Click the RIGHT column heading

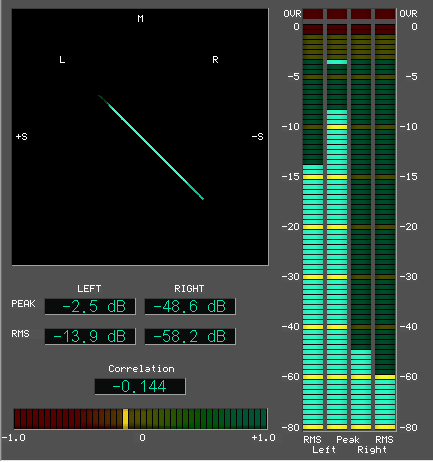(189, 289)
